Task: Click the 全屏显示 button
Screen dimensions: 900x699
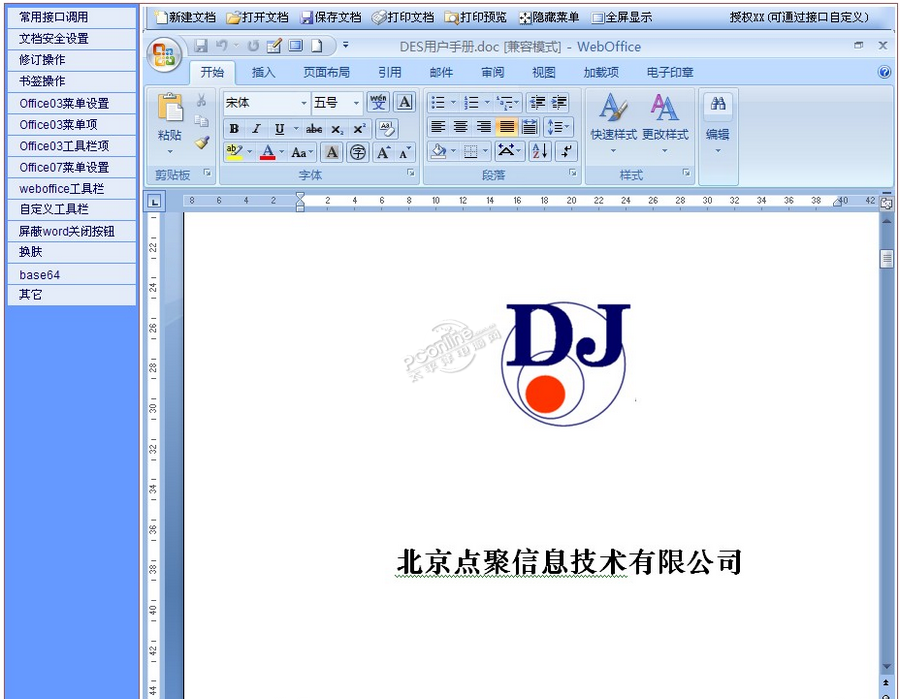Action: tap(622, 18)
